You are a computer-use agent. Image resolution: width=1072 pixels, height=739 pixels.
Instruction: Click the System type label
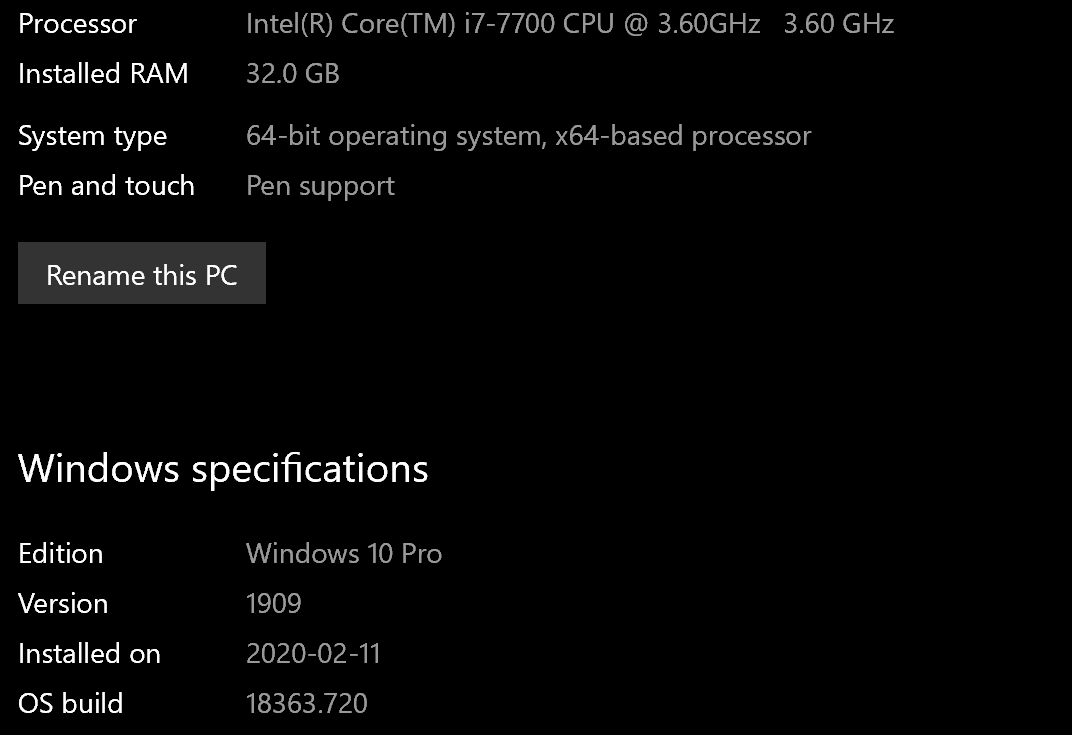[x=92, y=136]
